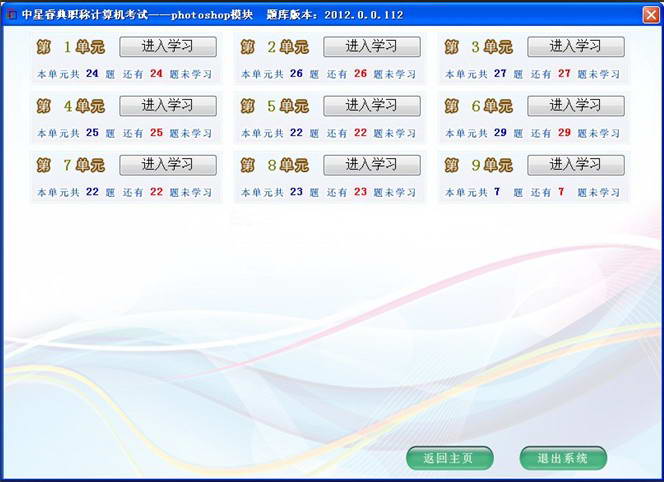This screenshot has width=664, height=482.
Task: Click the 第1单元 heading label
Action: click(71, 47)
